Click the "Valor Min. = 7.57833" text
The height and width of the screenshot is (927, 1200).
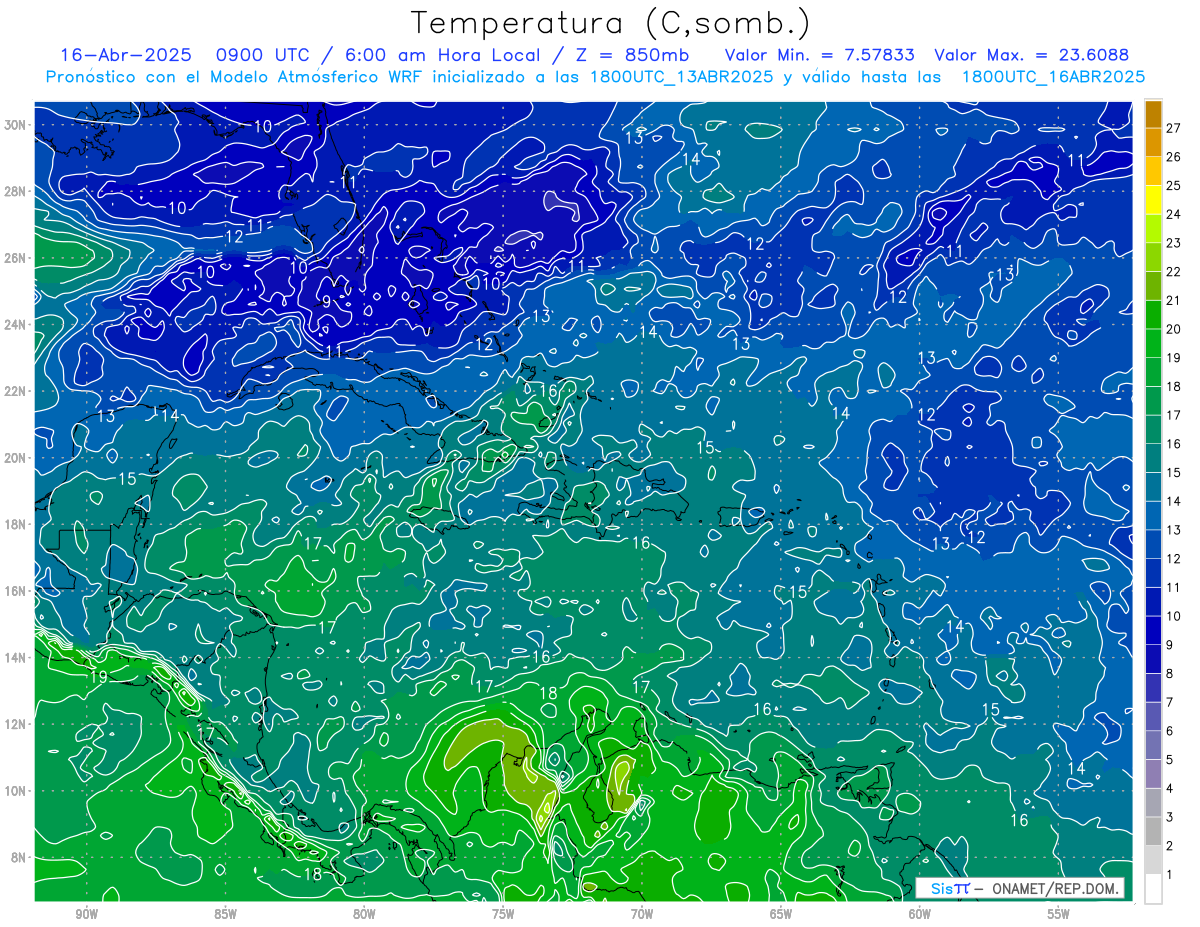pos(820,55)
